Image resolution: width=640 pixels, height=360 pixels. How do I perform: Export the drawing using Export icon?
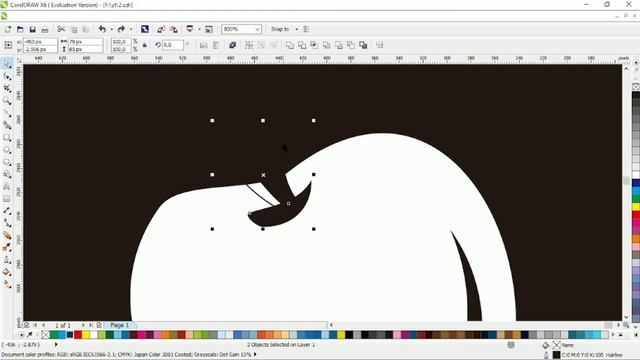173,29
